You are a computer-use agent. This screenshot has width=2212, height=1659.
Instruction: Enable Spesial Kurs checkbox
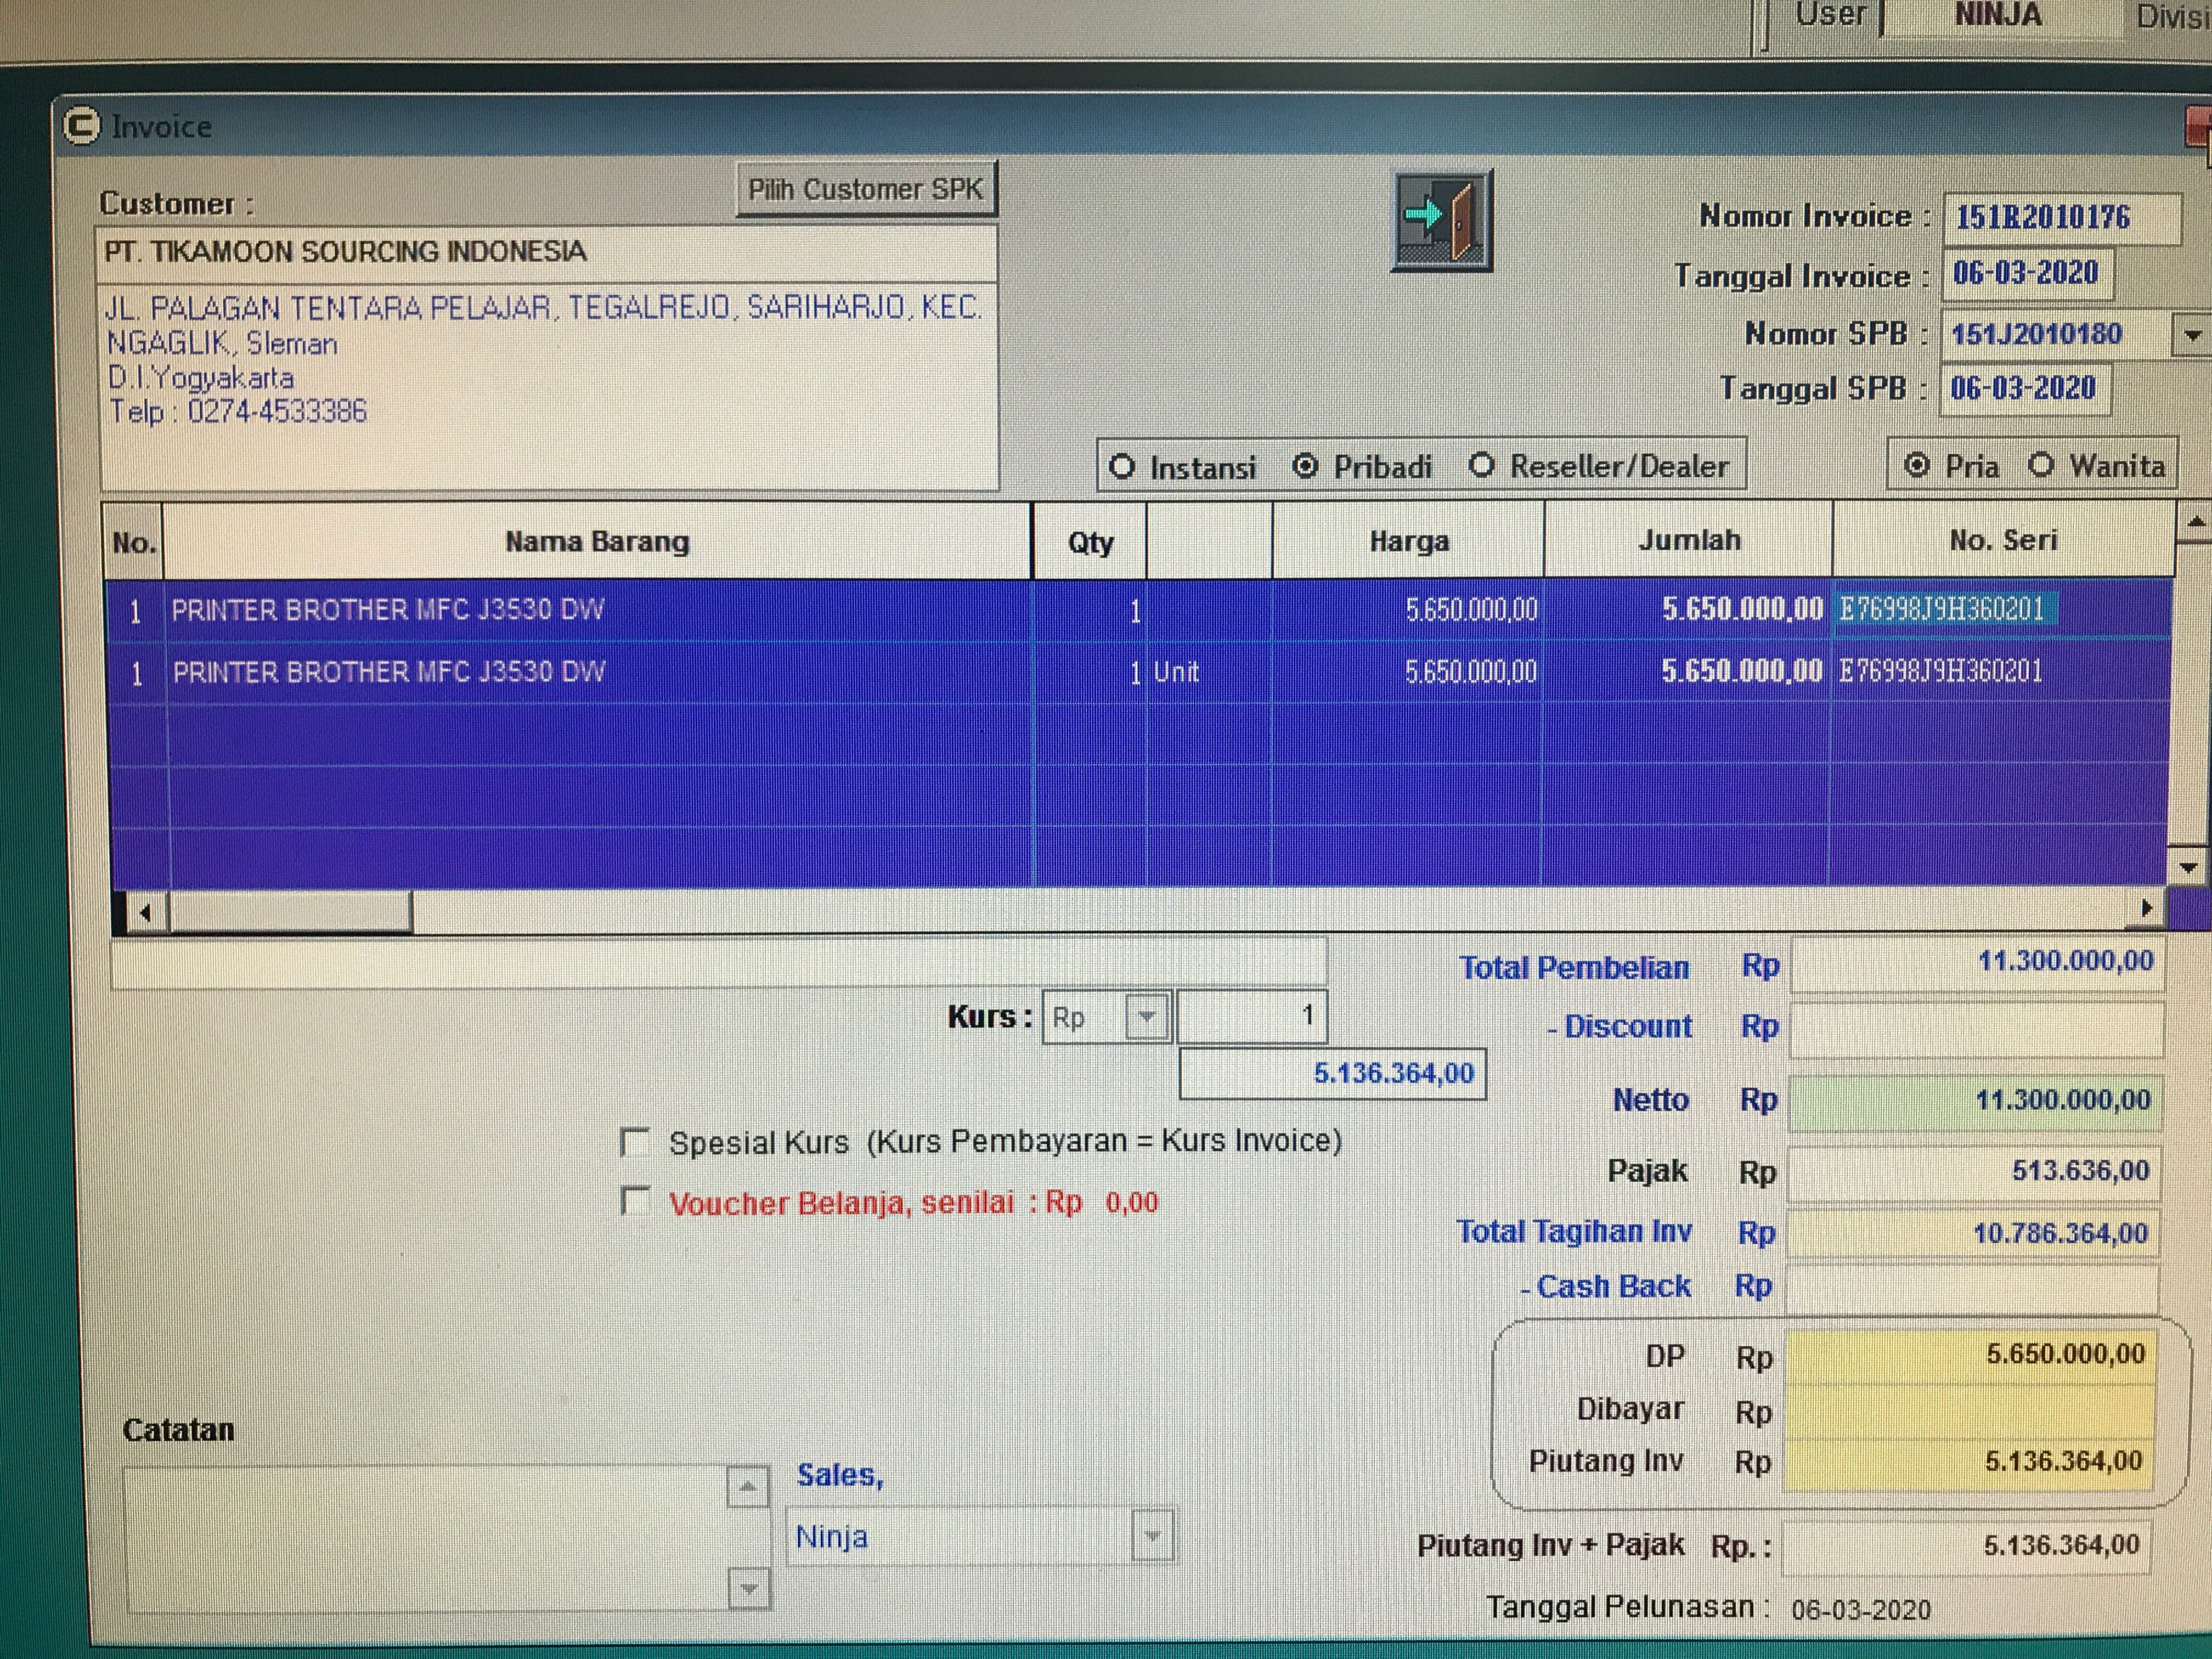pos(635,1142)
